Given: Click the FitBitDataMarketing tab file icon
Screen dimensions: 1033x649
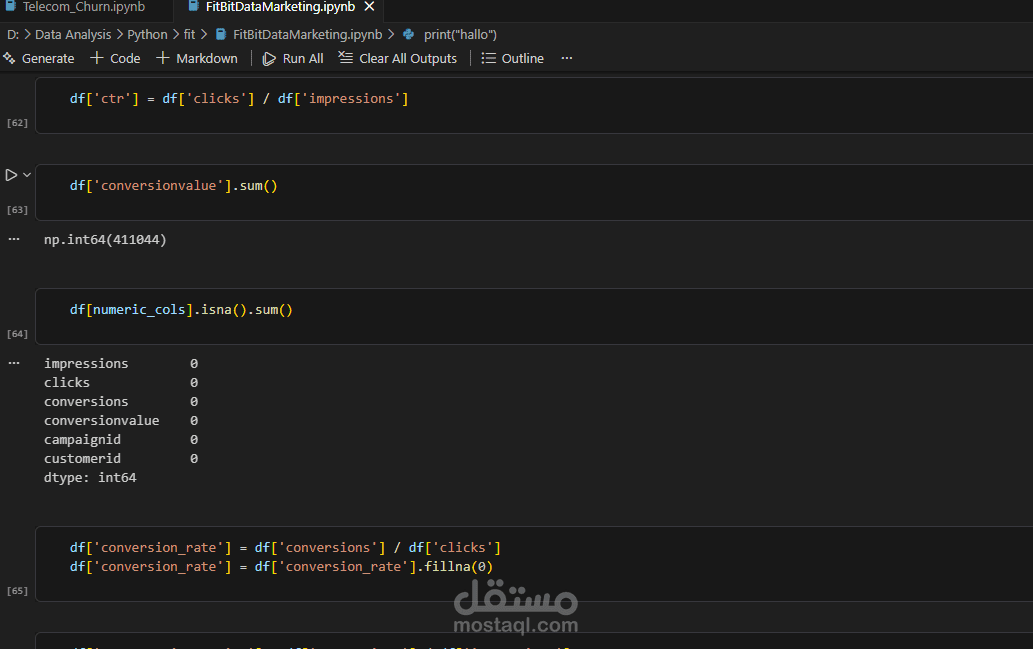Looking at the screenshot, I should [x=193, y=6].
